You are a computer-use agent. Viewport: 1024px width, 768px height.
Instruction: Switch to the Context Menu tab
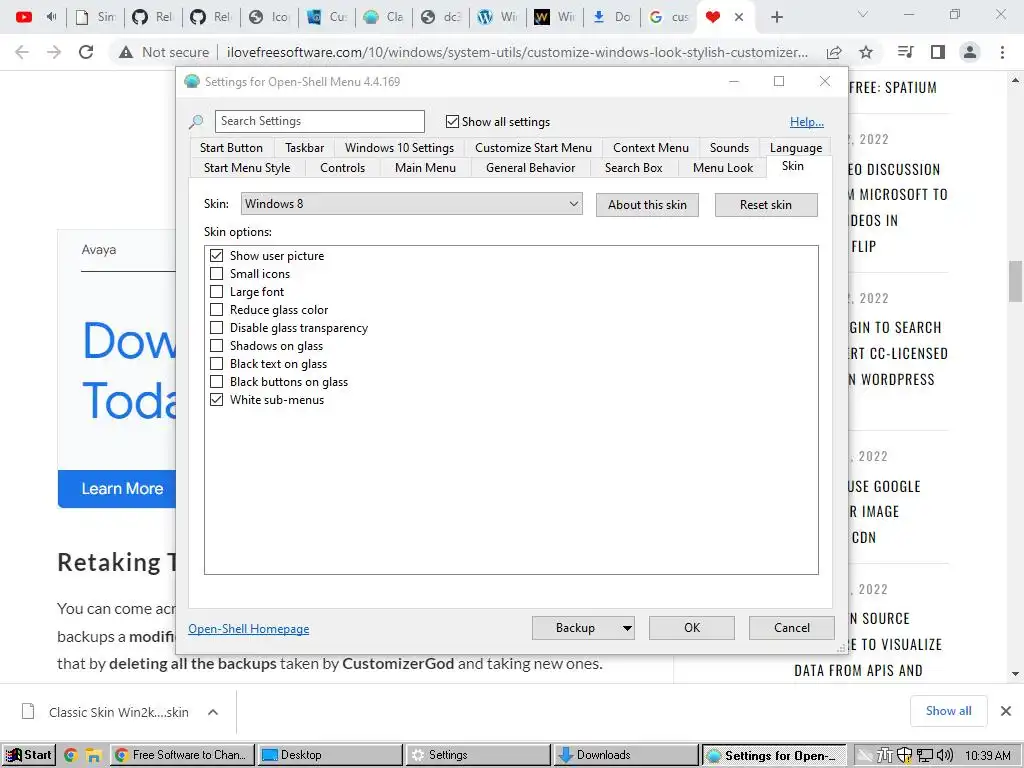[650, 148]
